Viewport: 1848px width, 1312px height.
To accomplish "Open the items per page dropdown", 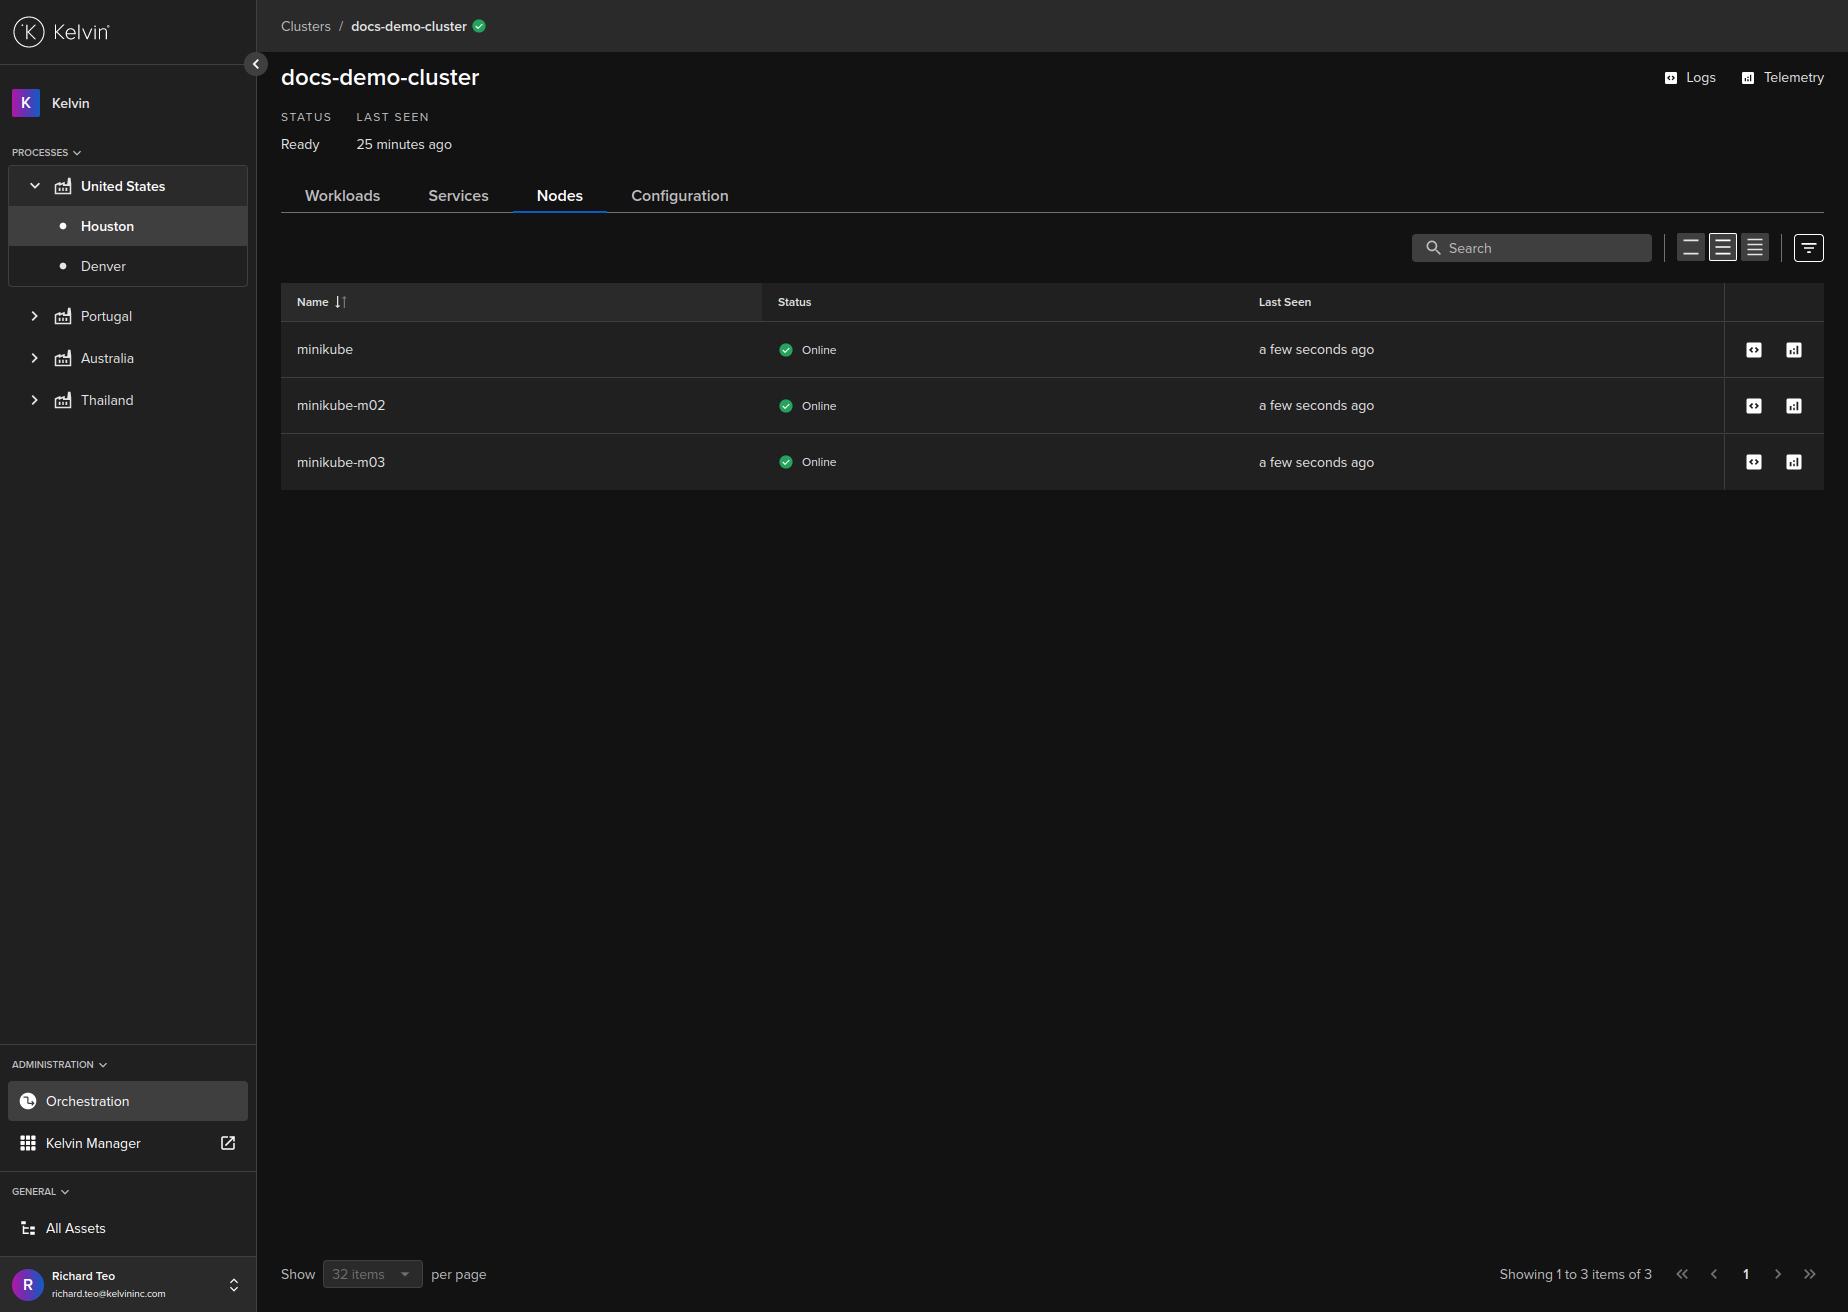I will [x=372, y=1274].
